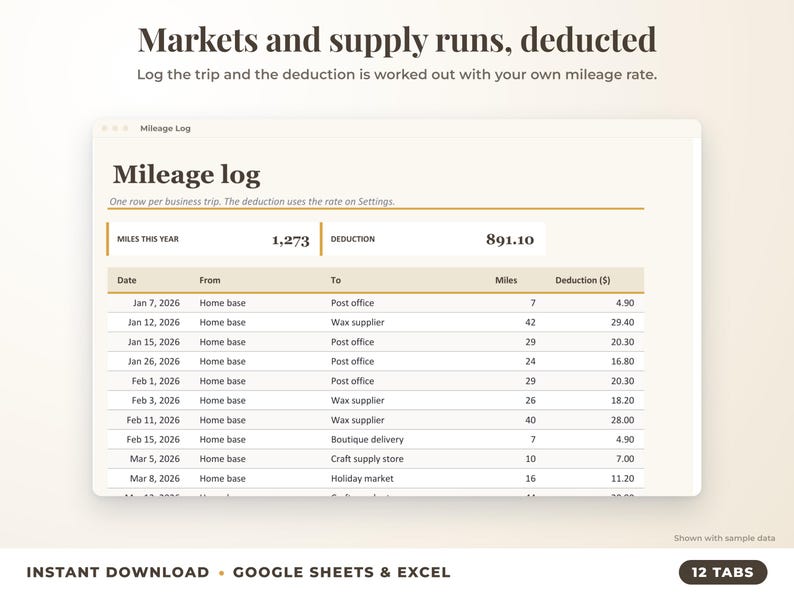Click the 'One row per business trip' subtitle
This screenshot has width=794, height=596.
pos(252,202)
